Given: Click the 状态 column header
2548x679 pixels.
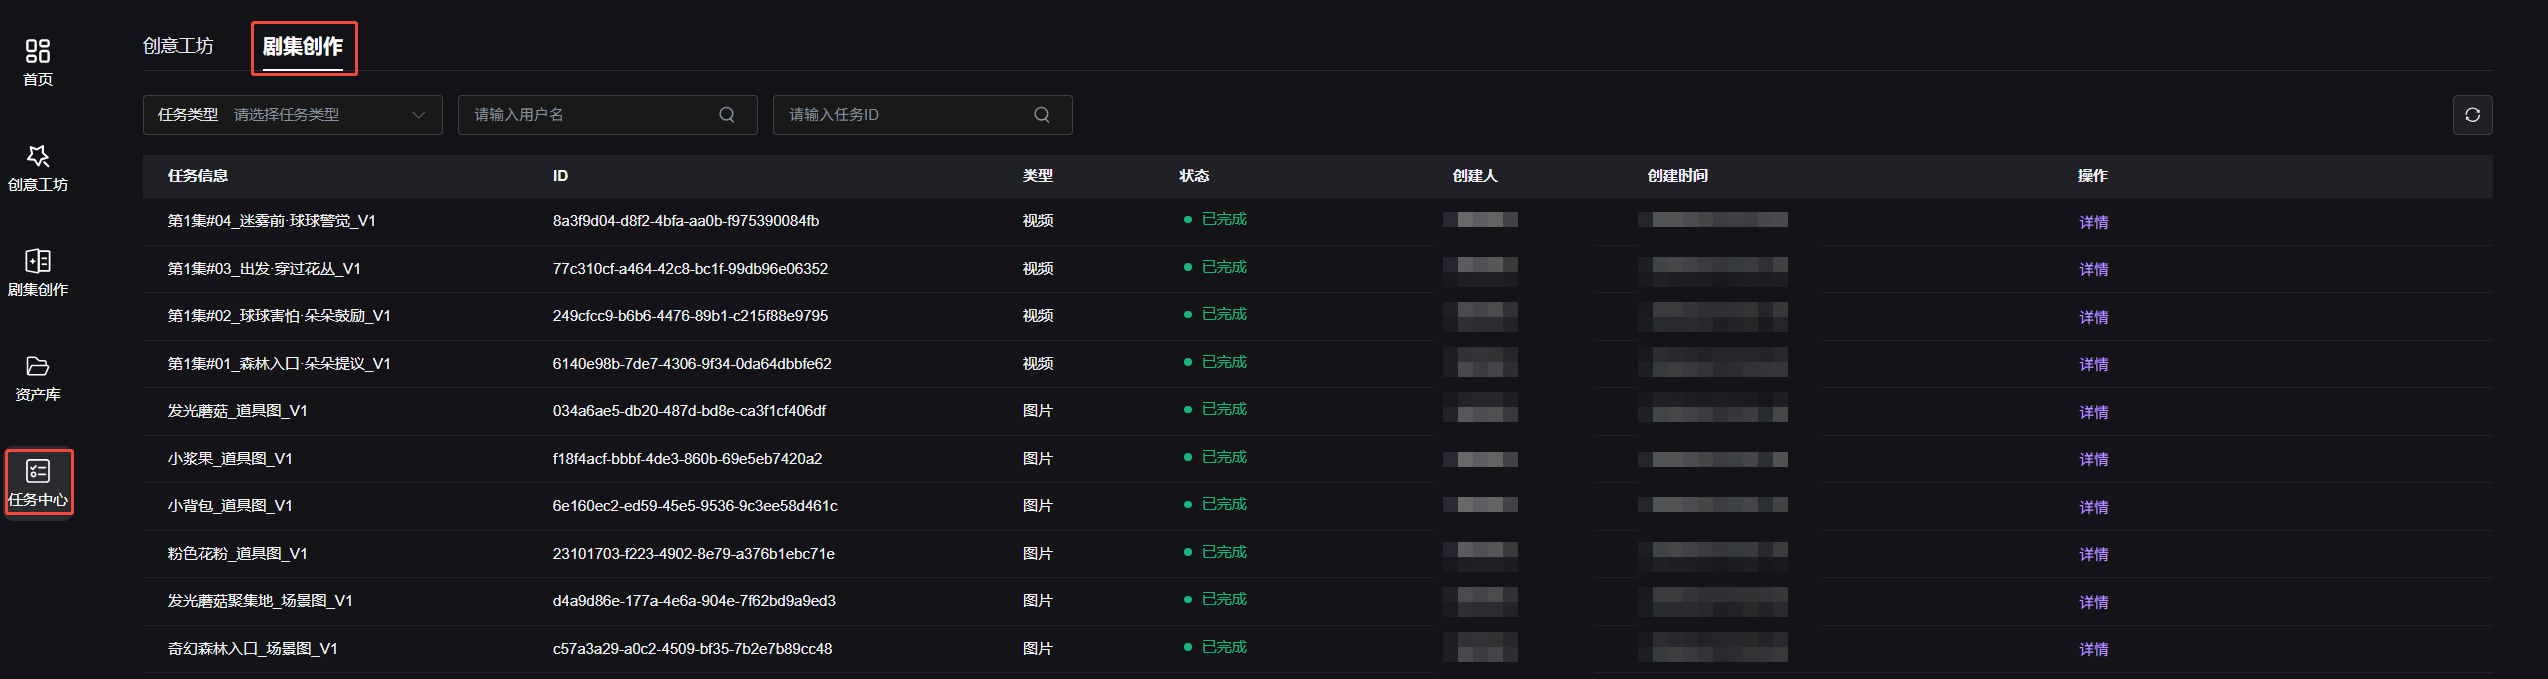Looking at the screenshot, I should click(1194, 176).
